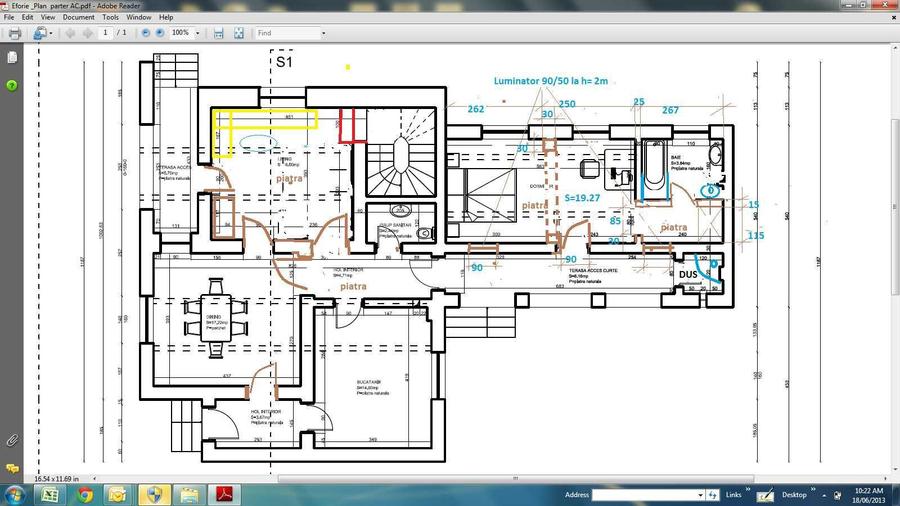The width and height of the screenshot is (900, 506).
Task: Go to the next page arrow
Action: click(x=88, y=33)
